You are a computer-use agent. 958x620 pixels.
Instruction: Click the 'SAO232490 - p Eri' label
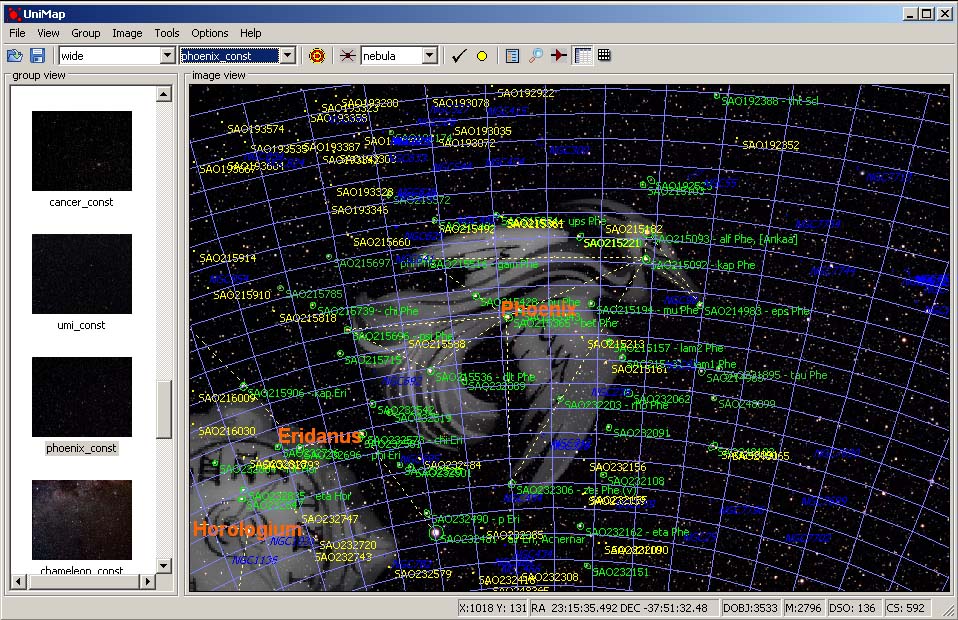click(475, 519)
